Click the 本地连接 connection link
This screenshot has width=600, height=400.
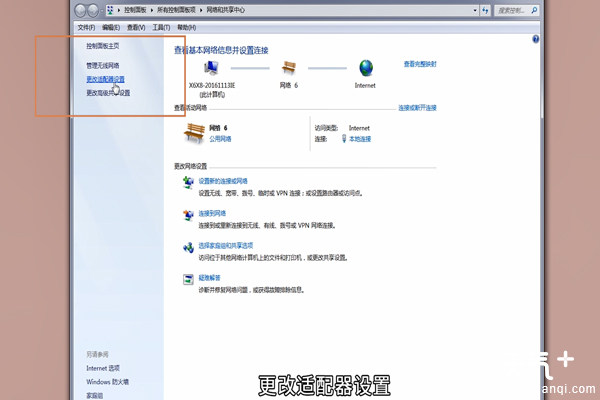359,139
